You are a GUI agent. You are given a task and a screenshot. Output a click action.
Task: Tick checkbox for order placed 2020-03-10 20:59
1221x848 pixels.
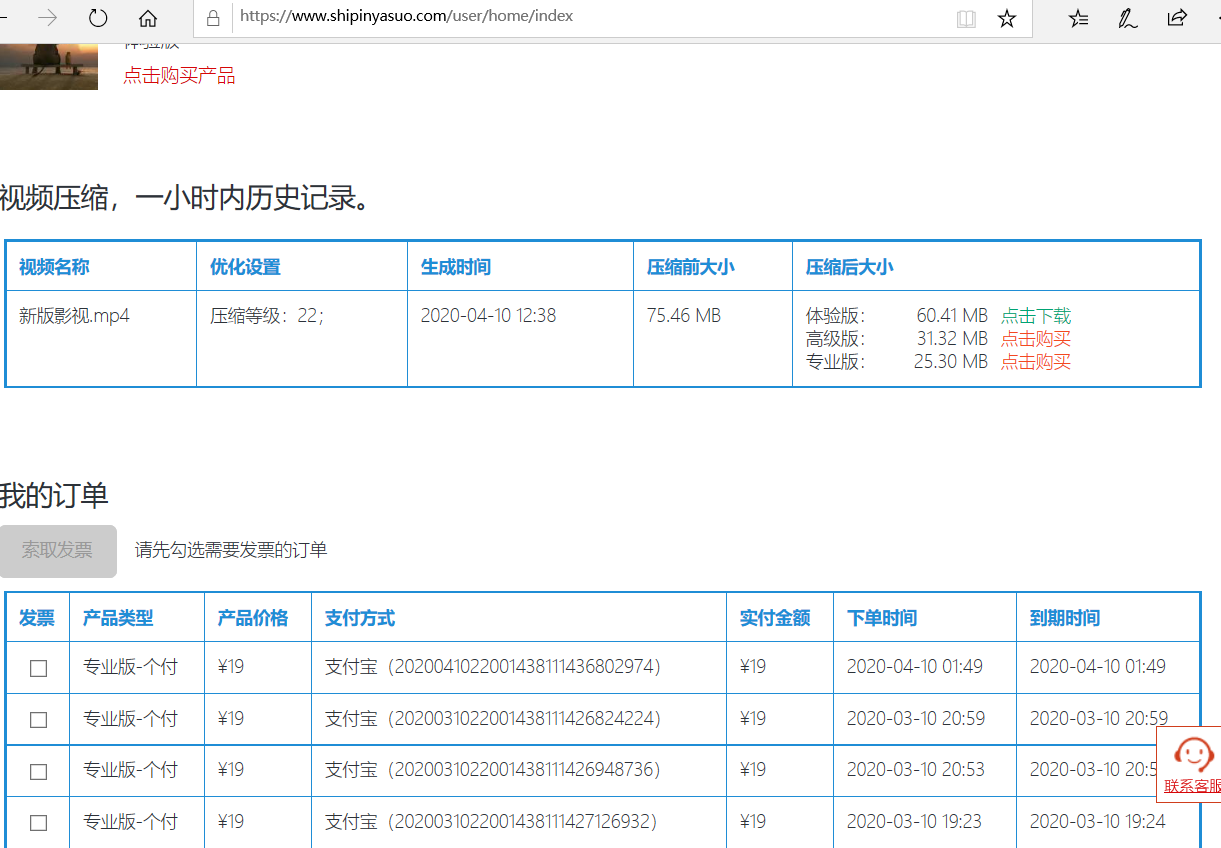click(x=38, y=720)
